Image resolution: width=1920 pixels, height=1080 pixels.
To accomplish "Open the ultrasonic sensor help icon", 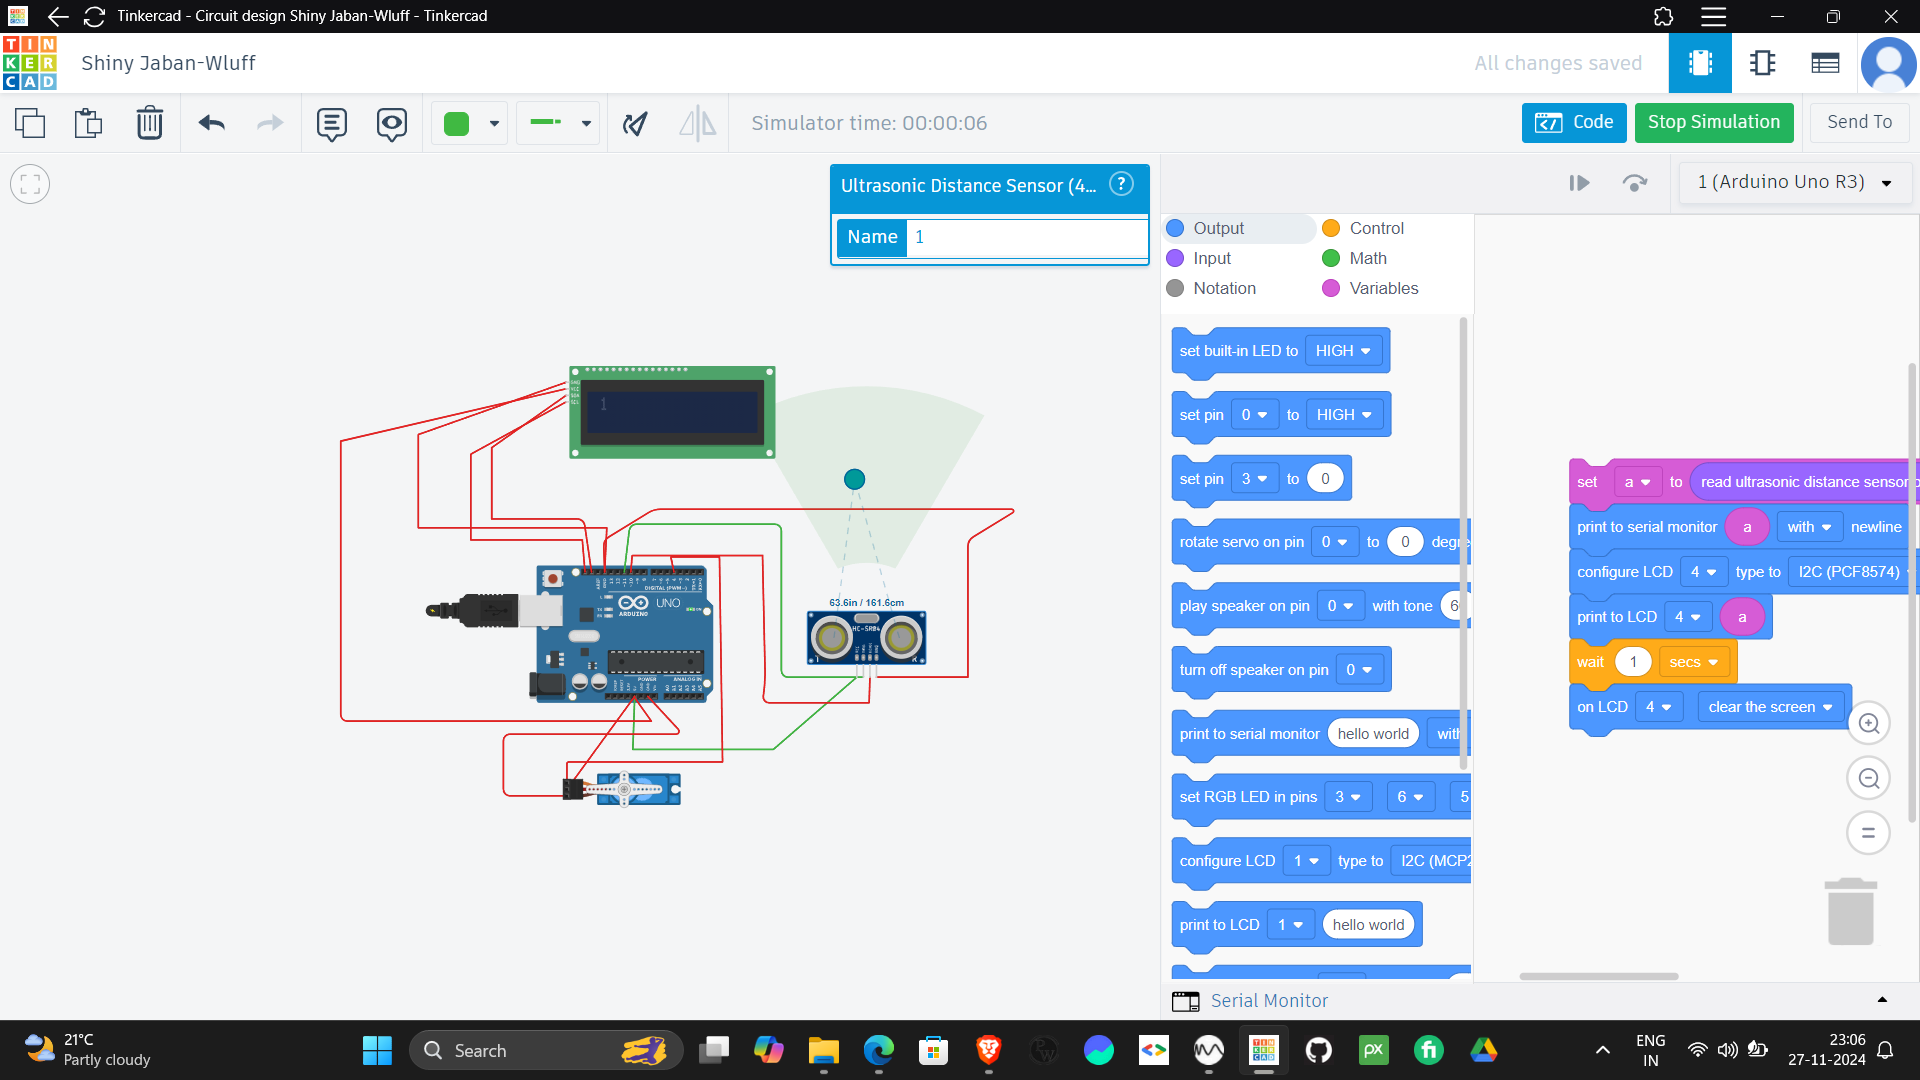I will (1121, 184).
